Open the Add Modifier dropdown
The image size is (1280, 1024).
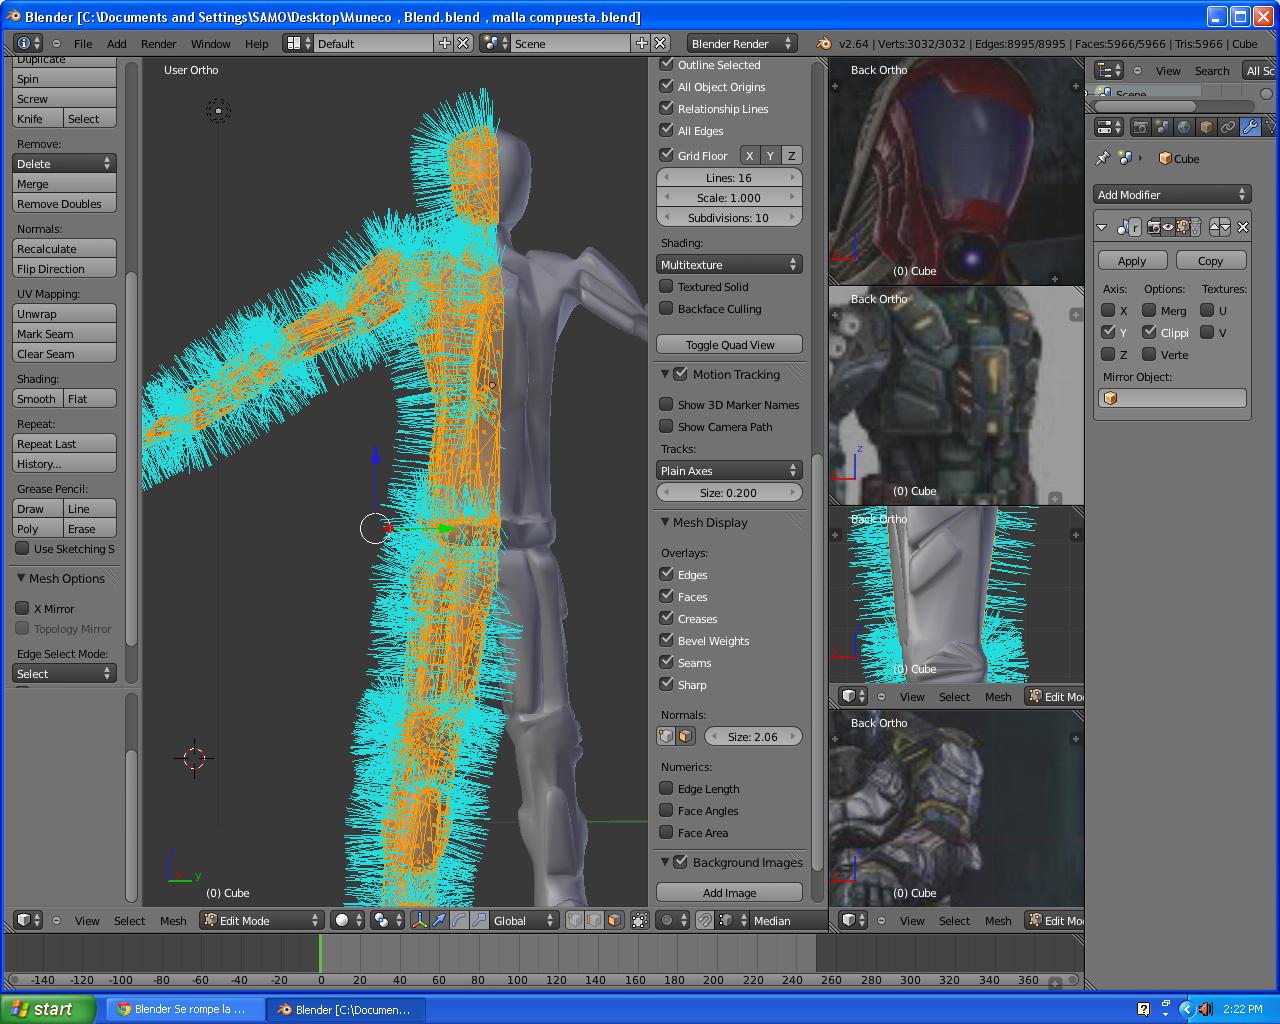[1172, 195]
